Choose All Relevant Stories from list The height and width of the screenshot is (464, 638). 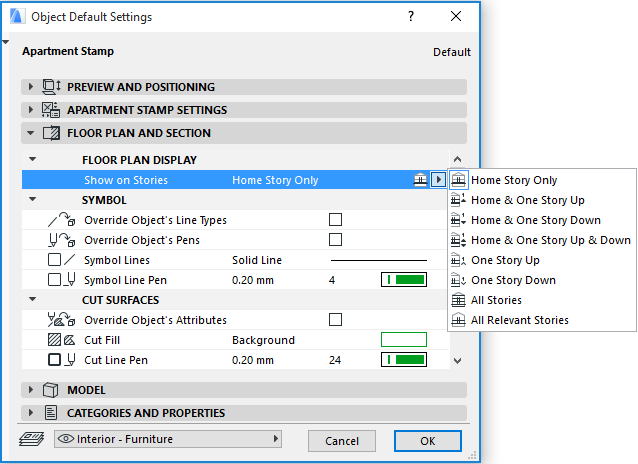pyautogui.click(x=520, y=320)
